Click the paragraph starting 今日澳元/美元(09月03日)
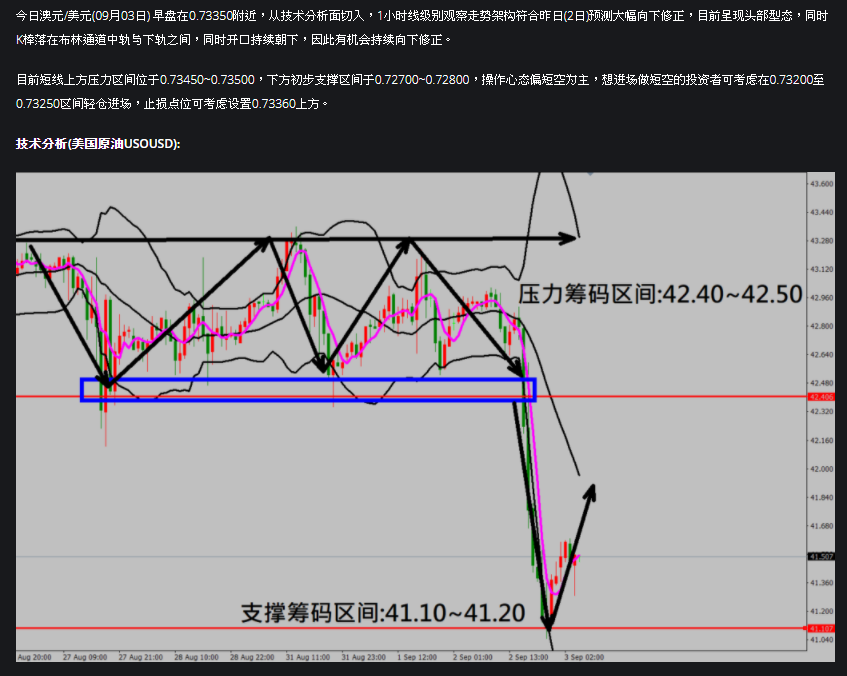This screenshot has width=847, height=676. click(x=422, y=28)
